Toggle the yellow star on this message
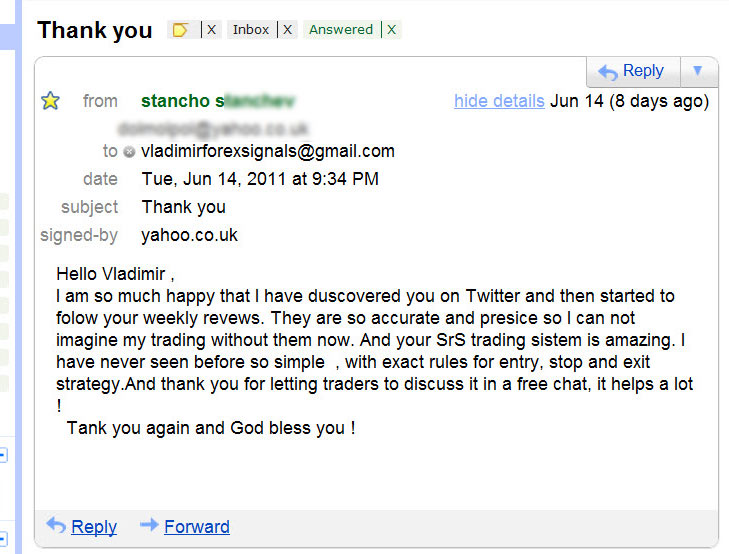The height and width of the screenshot is (554, 729). tap(50, 101)
